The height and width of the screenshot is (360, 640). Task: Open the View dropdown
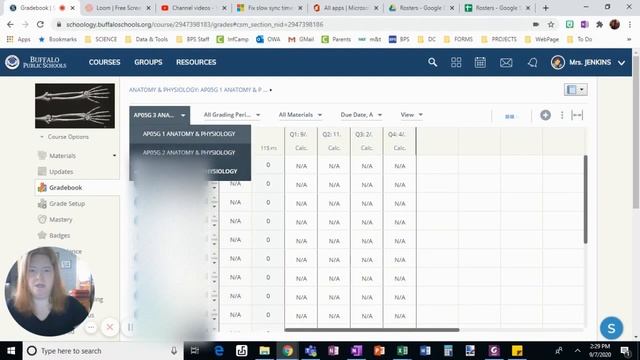tap(411, 115)
